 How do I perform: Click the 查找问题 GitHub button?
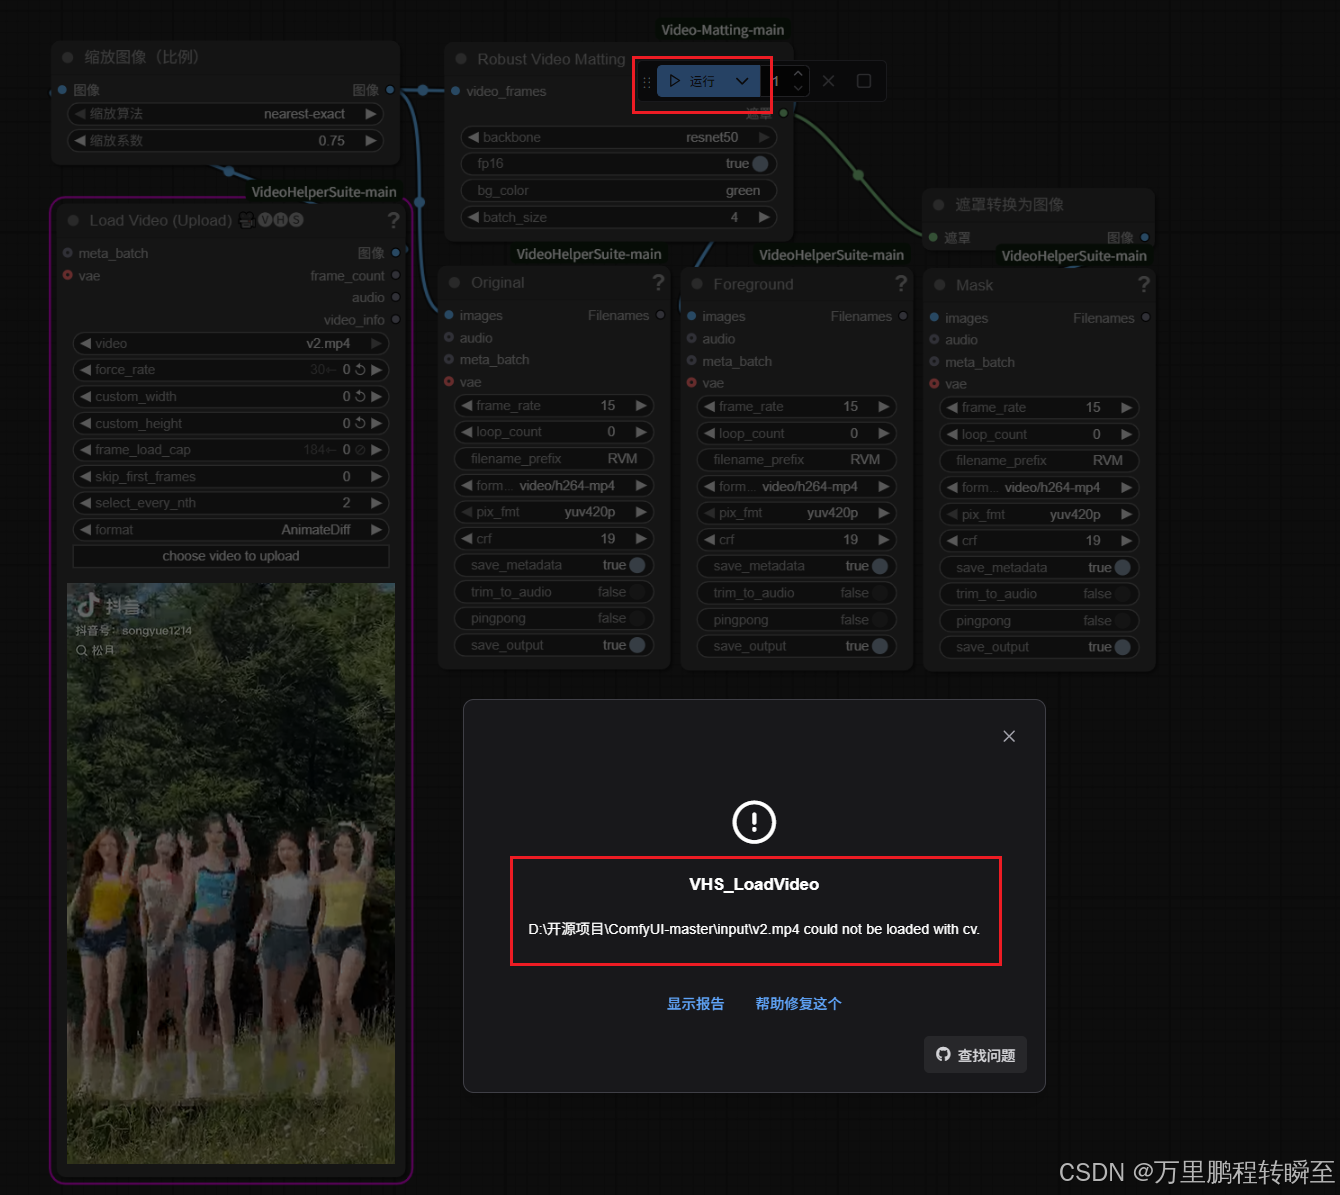(975, 1055)
